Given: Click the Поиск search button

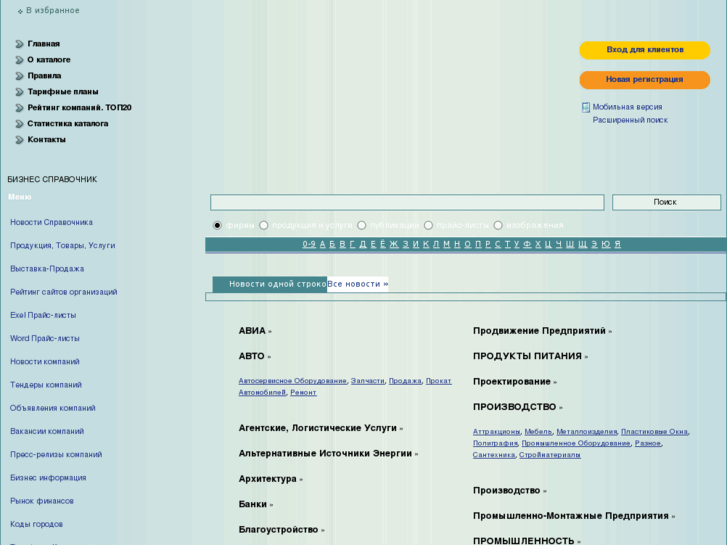Looking at the screenshot, I should pyautogui.click(x=666, y=202).
